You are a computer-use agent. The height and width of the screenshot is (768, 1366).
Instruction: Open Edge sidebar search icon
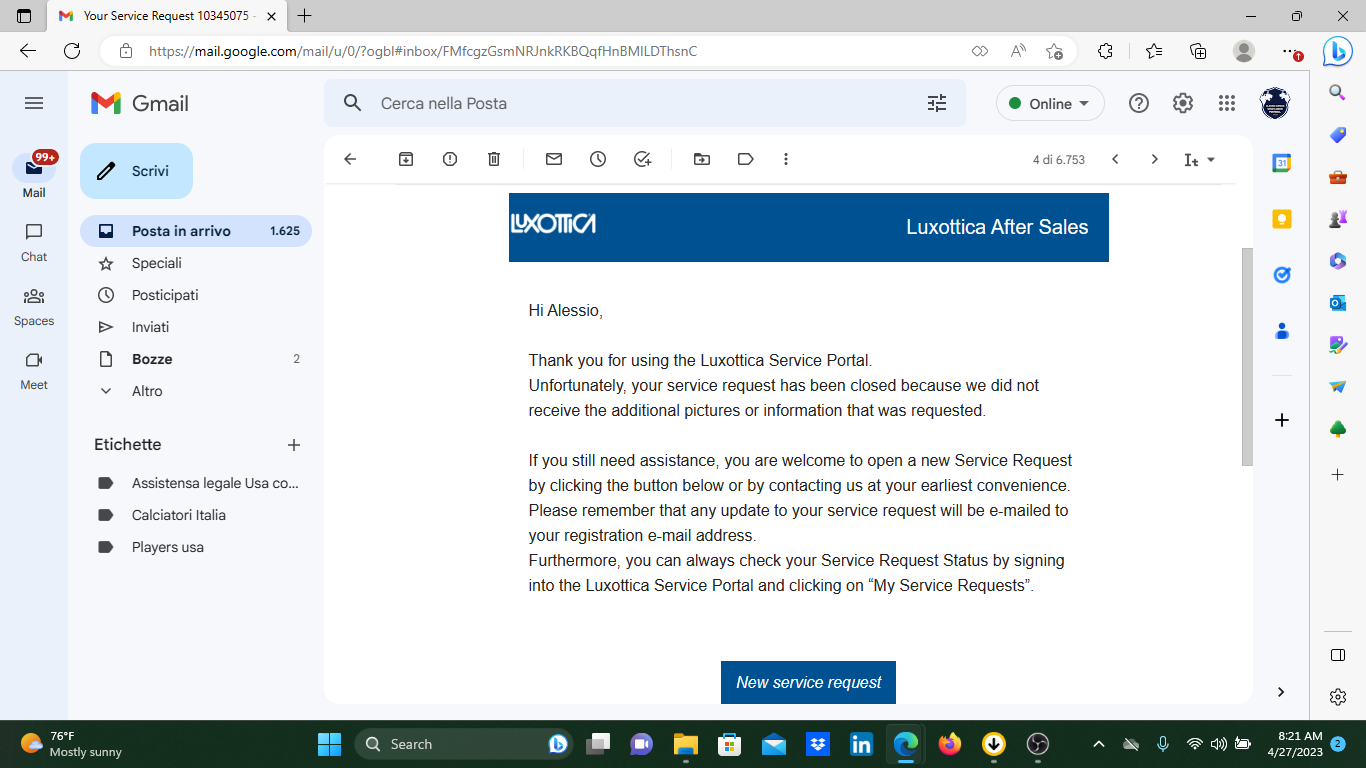(x=1337, y=93)
